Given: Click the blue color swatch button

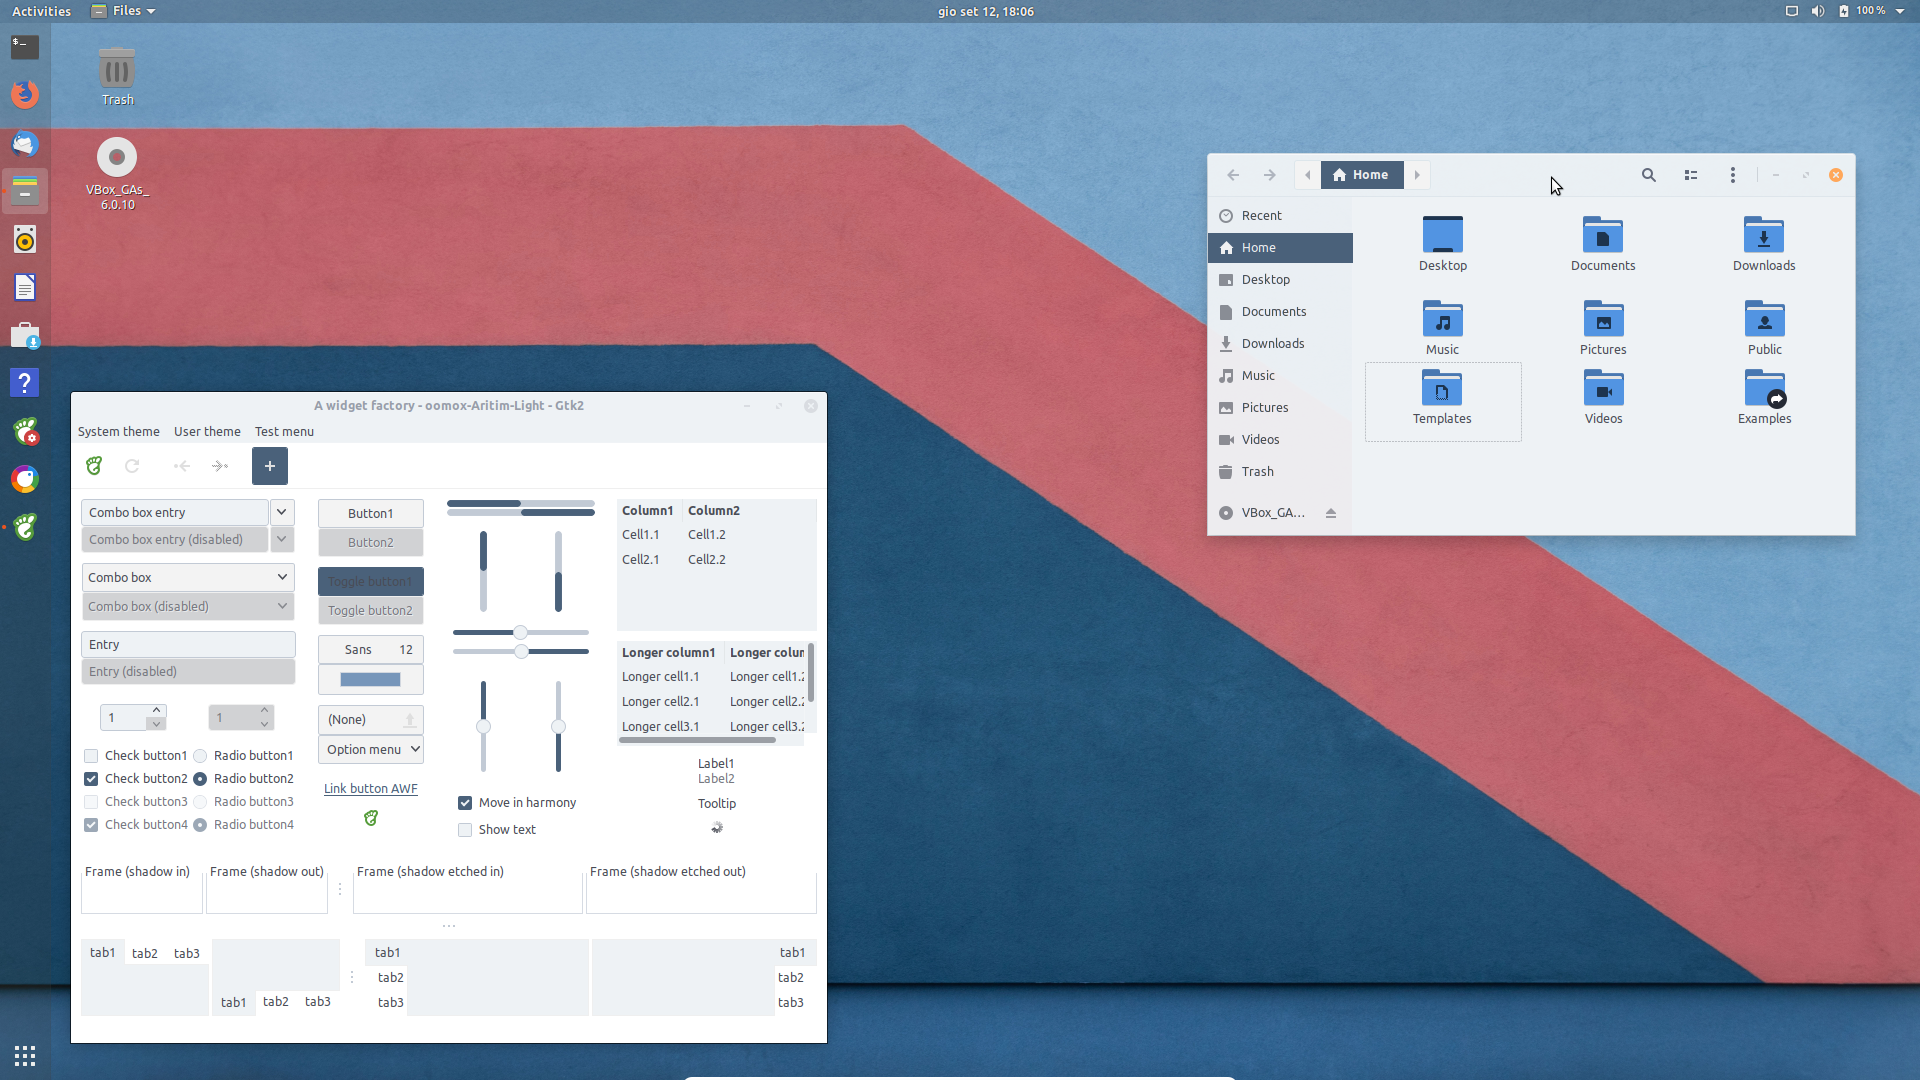Looking at the screenshot, I should point(371,680).
